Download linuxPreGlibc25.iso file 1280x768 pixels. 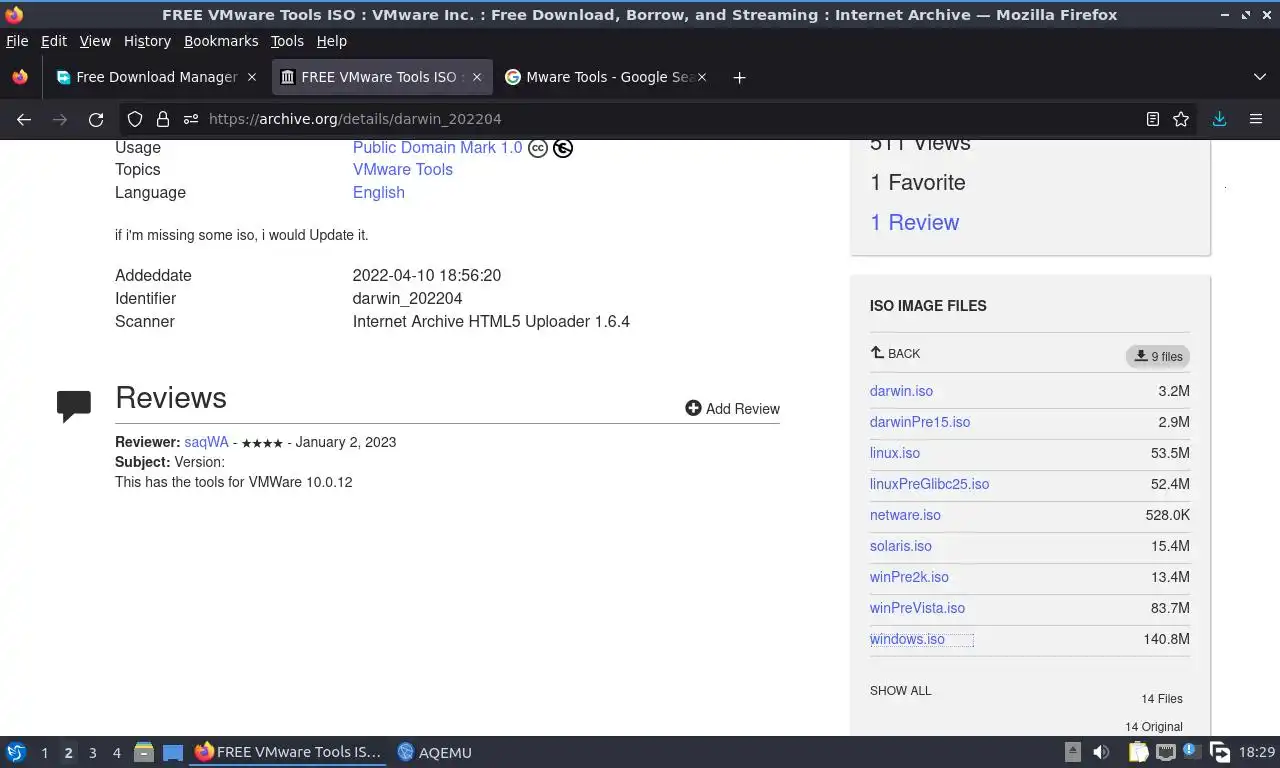point(929,484)
